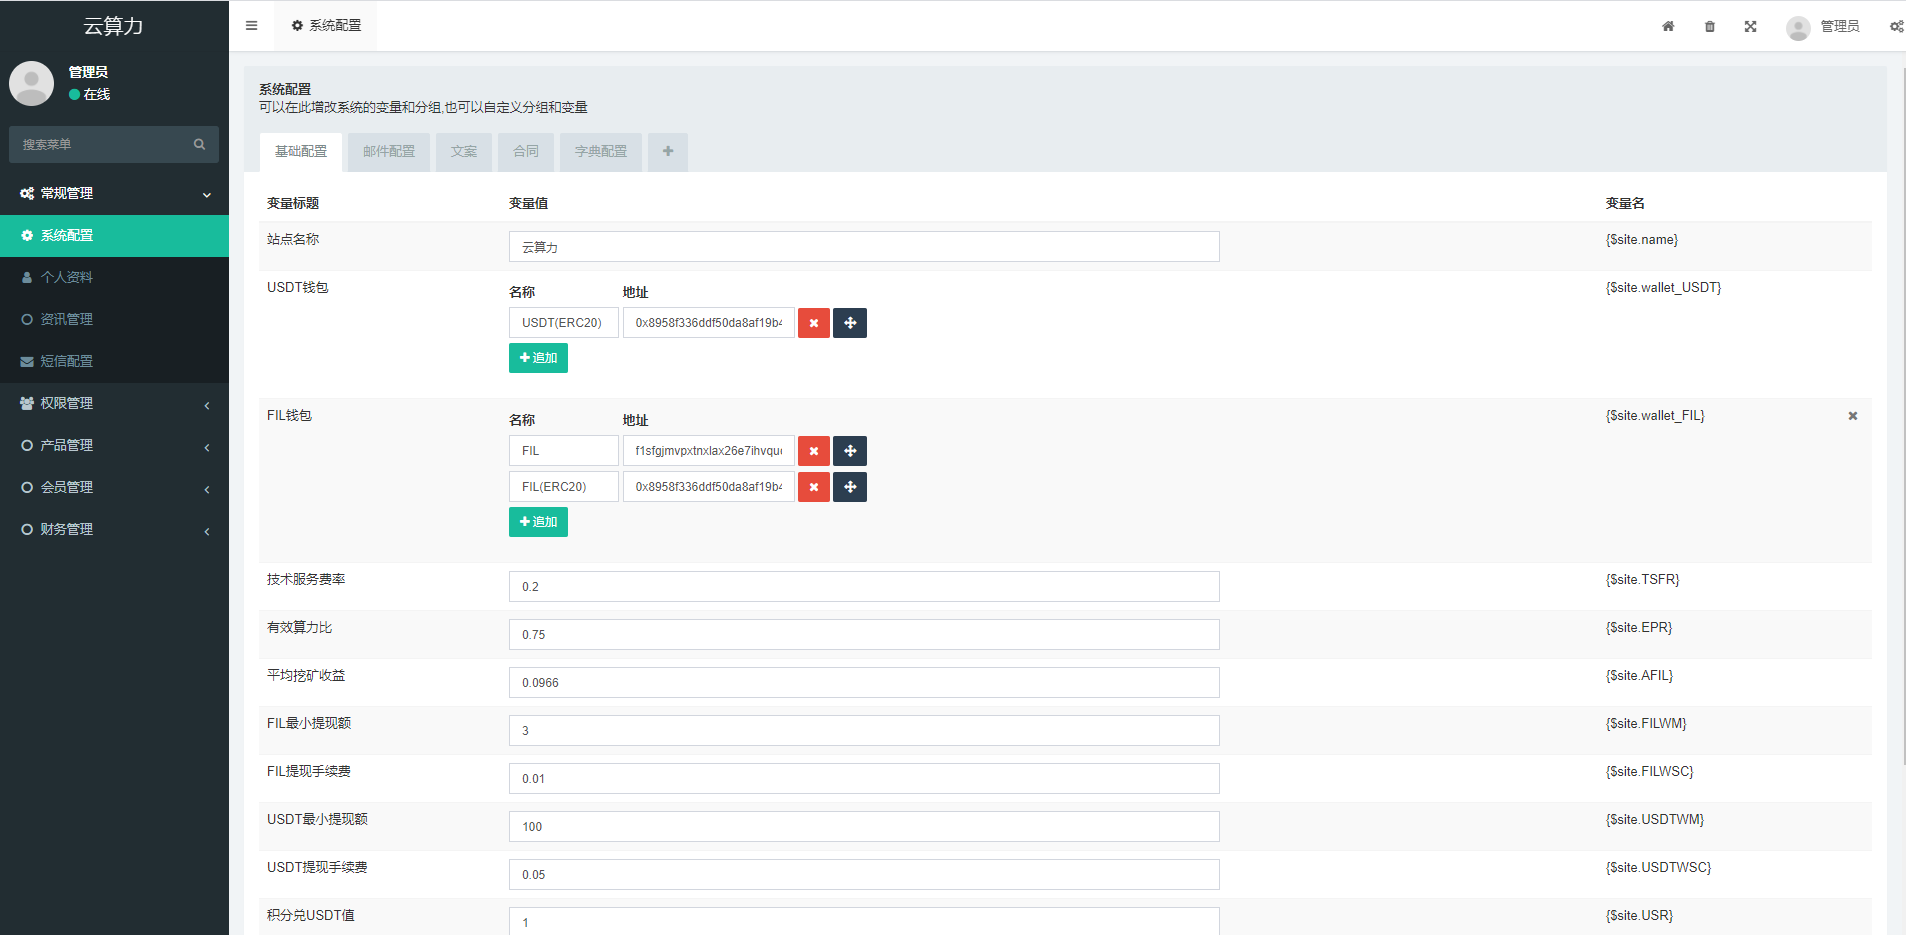Delete the first FIL wallet address row
This screenshot has width=1906, height=935.
[814, 451]
